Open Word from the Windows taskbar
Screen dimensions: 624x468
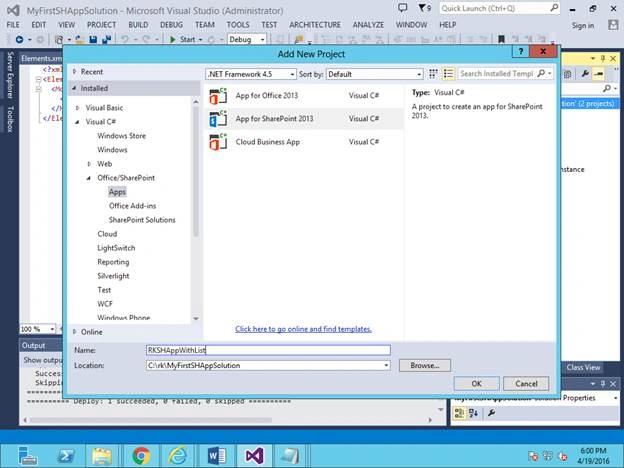216,456
